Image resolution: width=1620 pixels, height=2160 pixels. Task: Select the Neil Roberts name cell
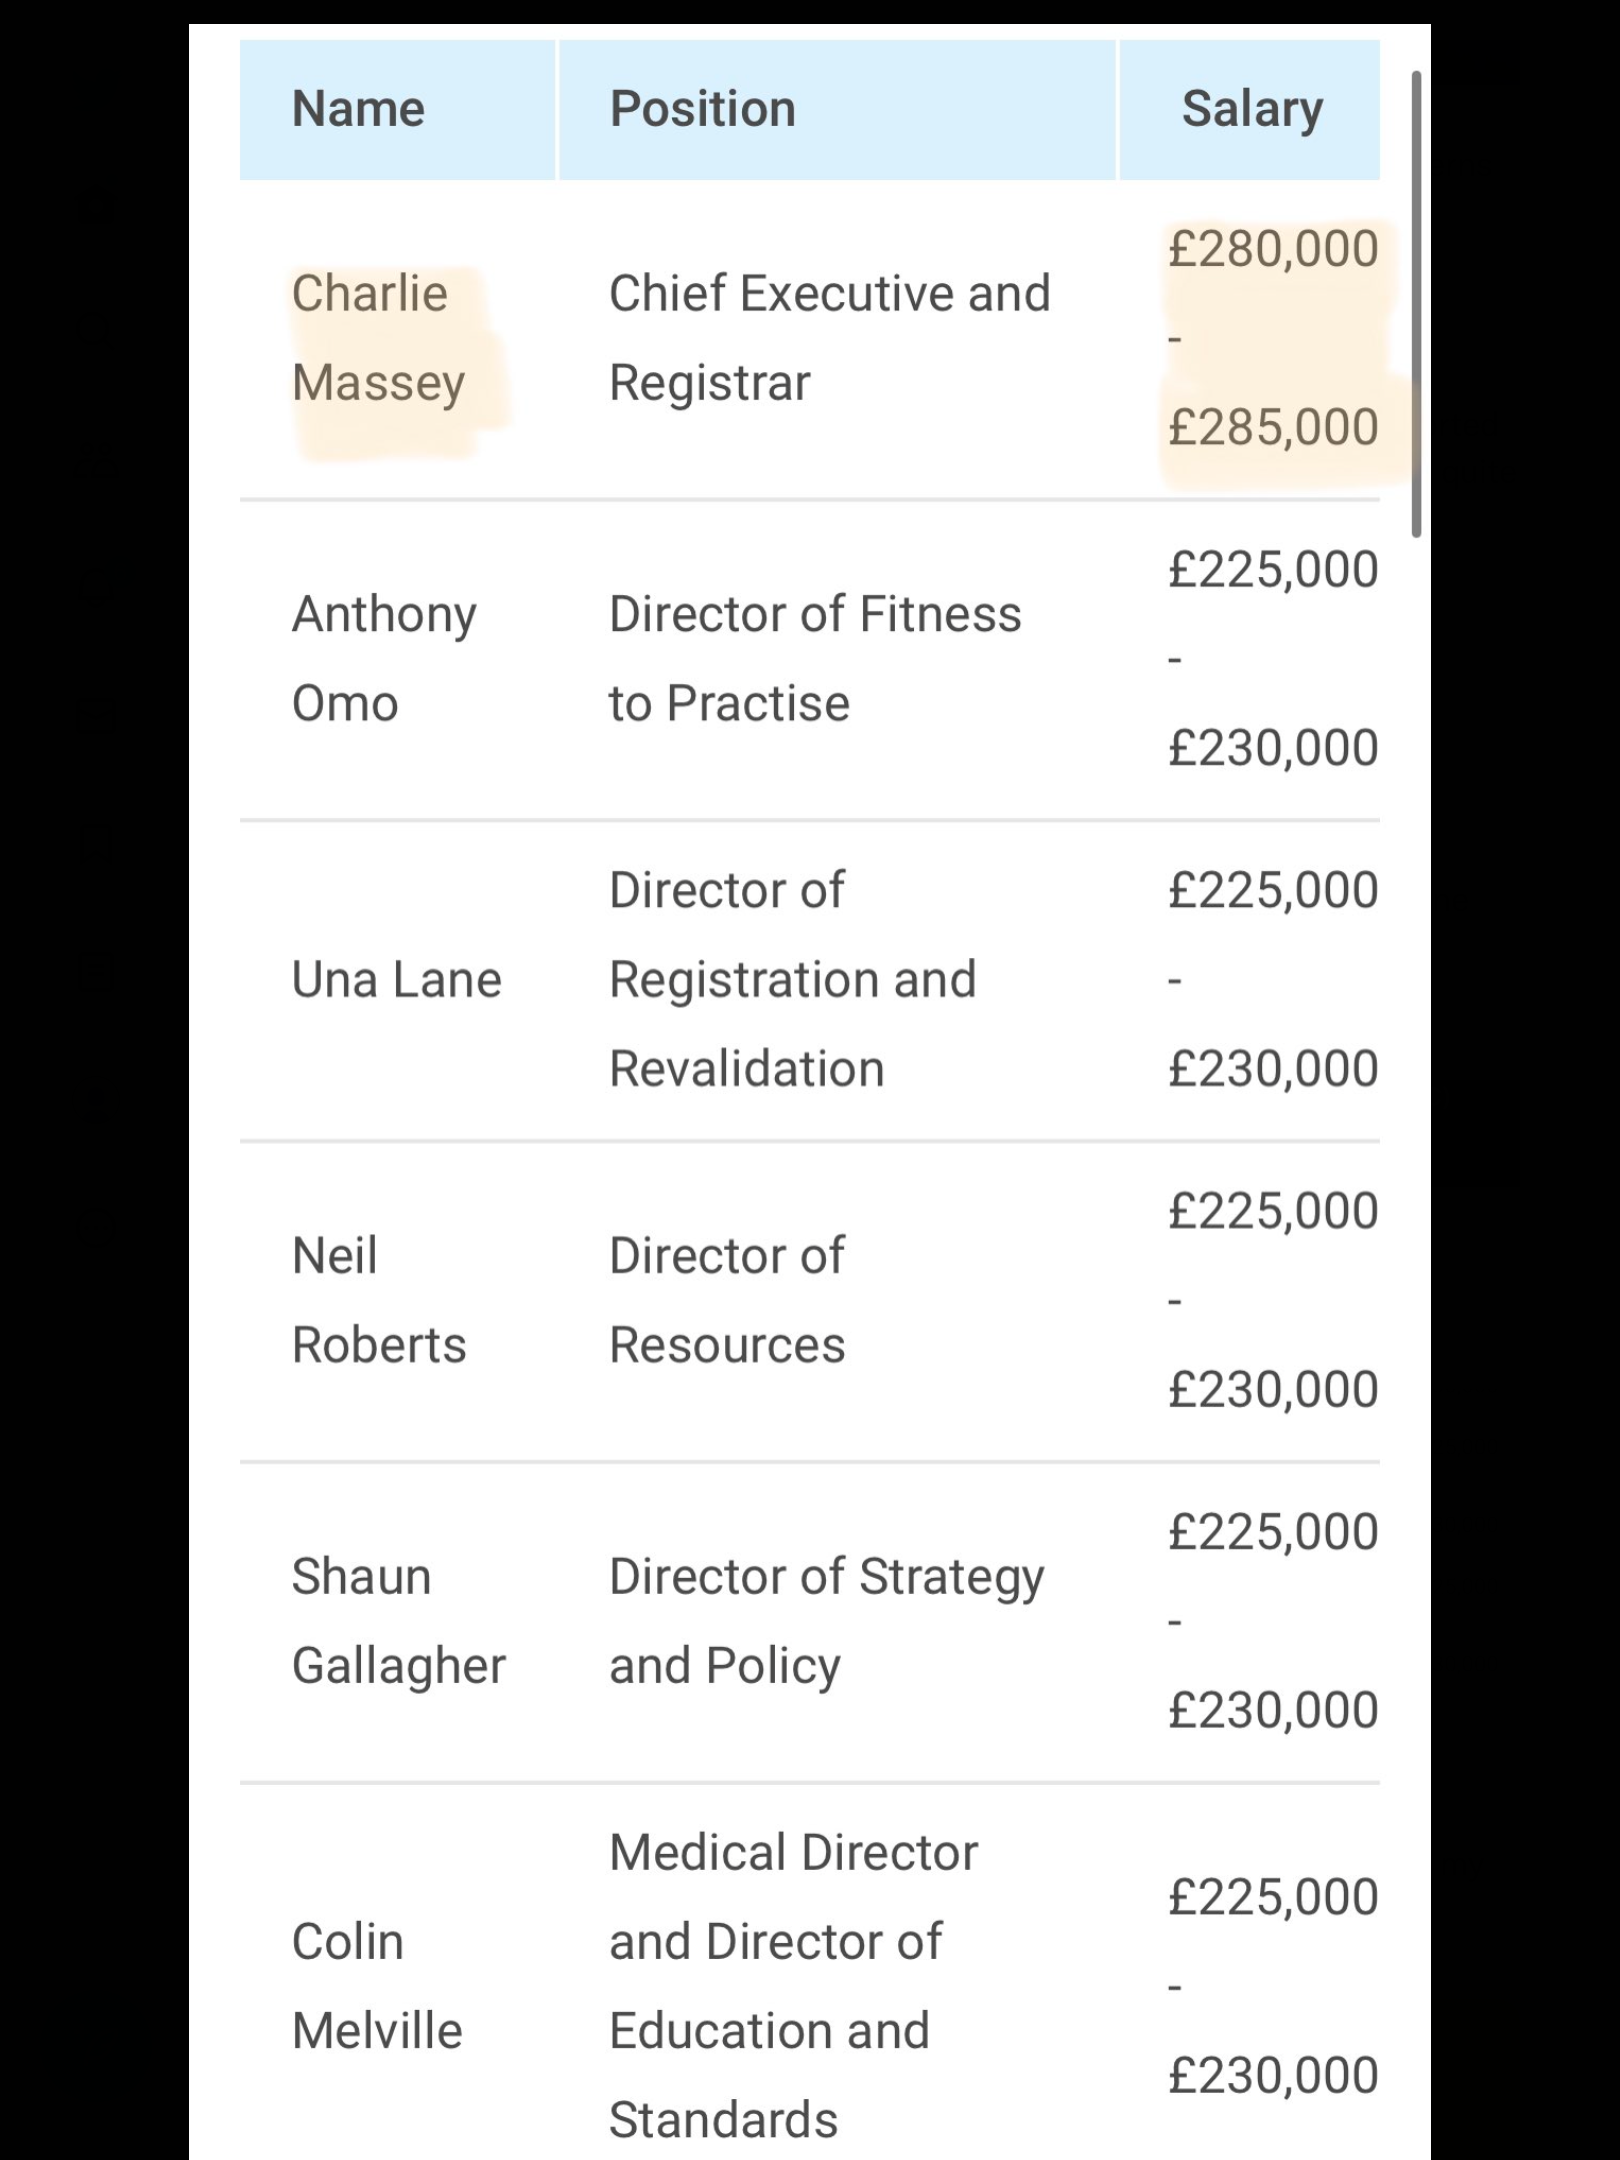point(379,1300)
